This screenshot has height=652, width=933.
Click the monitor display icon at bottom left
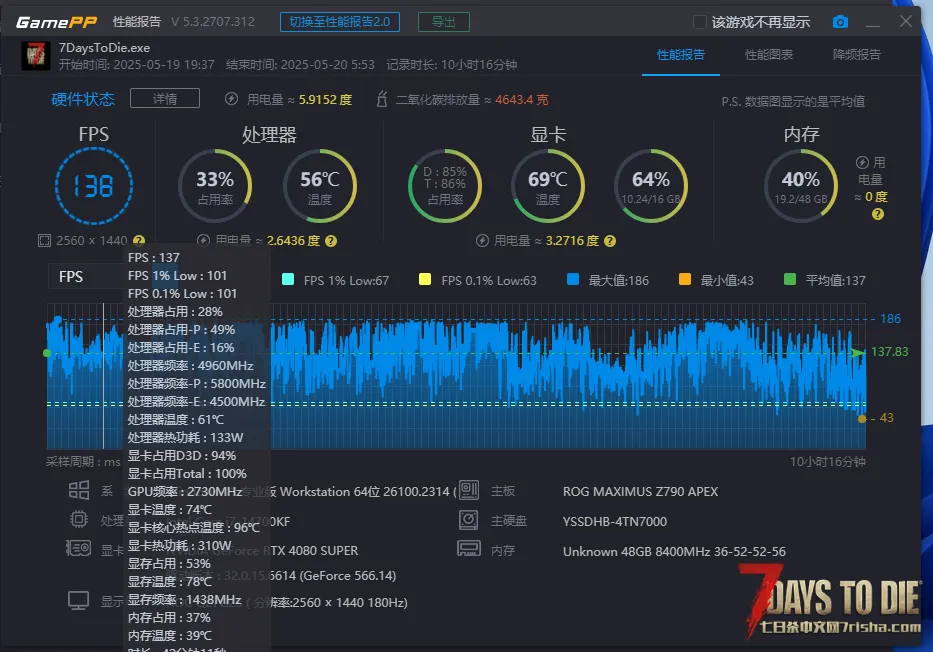[79, 601]
